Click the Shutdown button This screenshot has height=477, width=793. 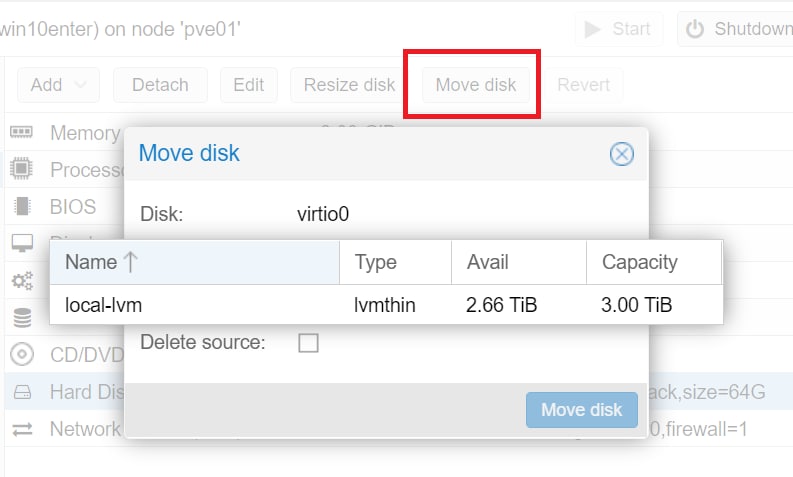[x=738, y=29]
